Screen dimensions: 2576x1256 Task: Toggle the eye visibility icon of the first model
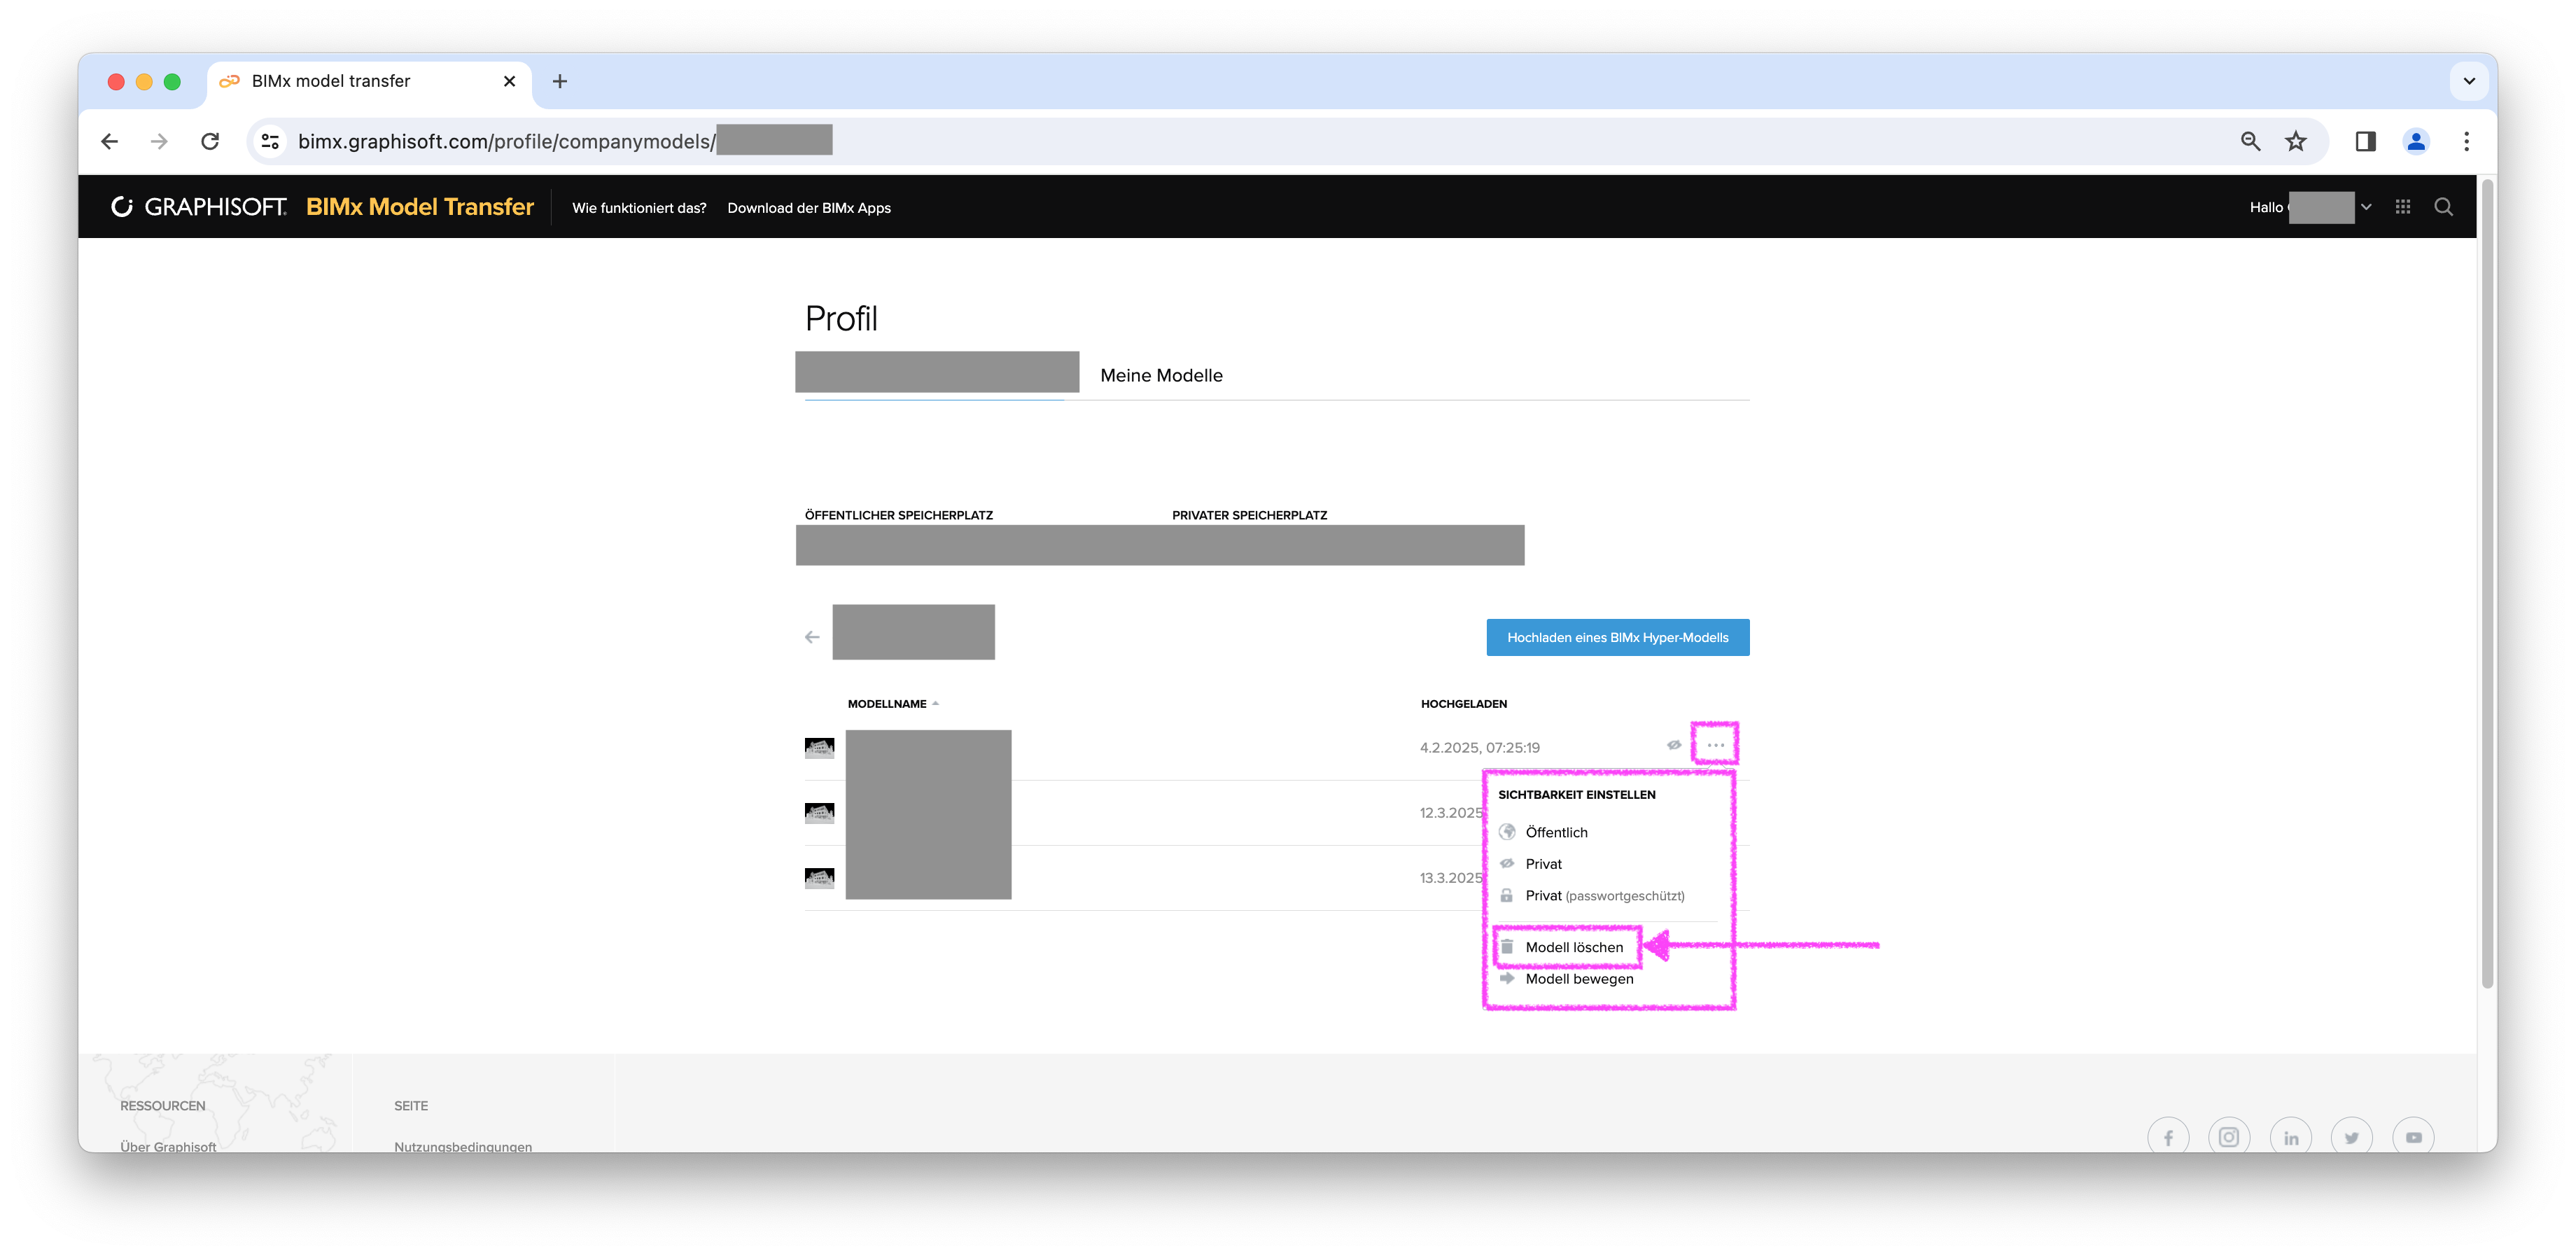(1673, 745)
